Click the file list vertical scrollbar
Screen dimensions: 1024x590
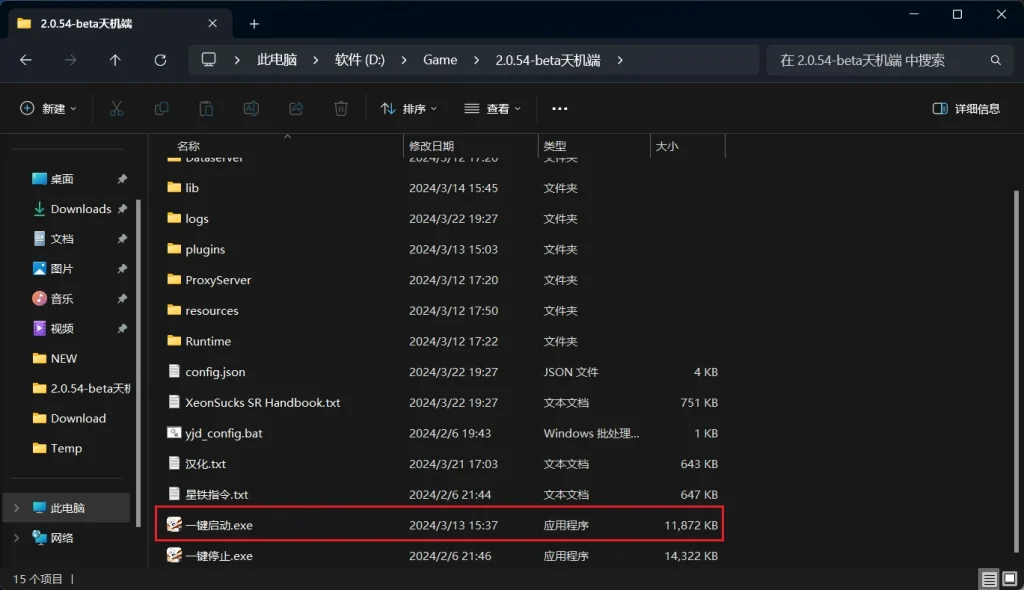point(1017,350)
